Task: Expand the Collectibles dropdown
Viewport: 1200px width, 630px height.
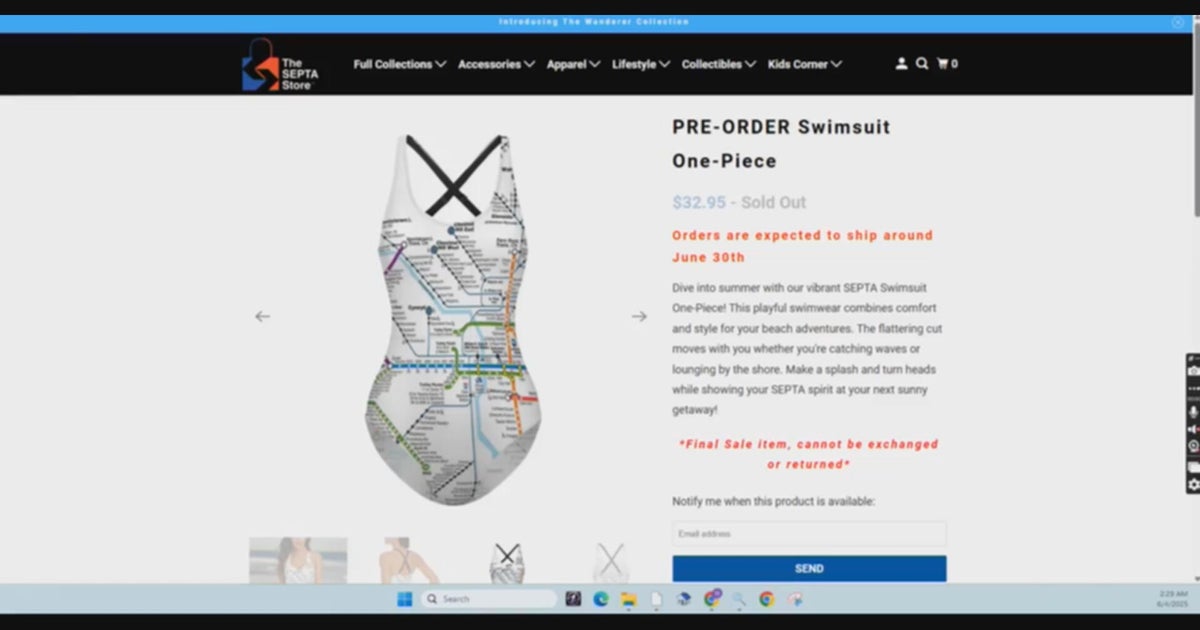Action: click(718, 63)
